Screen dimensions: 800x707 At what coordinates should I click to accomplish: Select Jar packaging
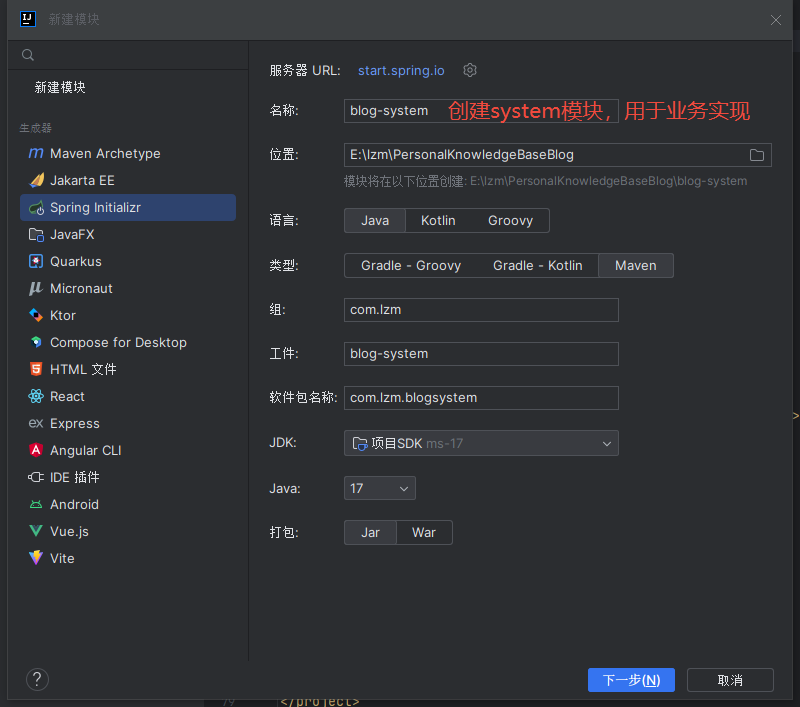pos(370,533)
